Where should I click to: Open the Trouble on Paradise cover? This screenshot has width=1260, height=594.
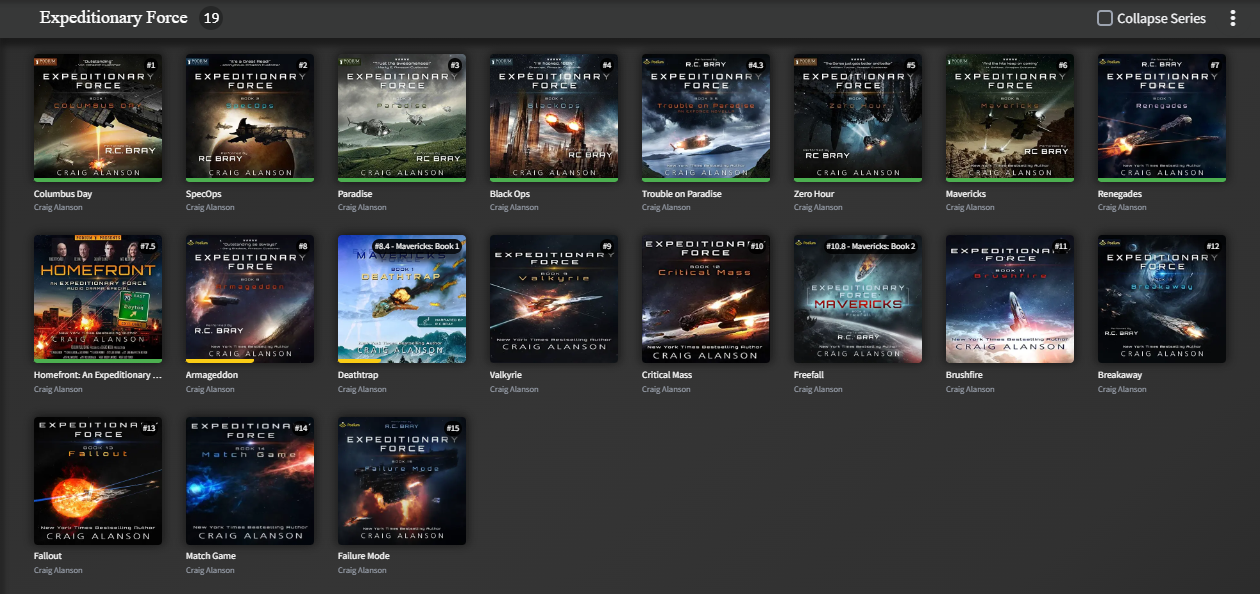706,118
